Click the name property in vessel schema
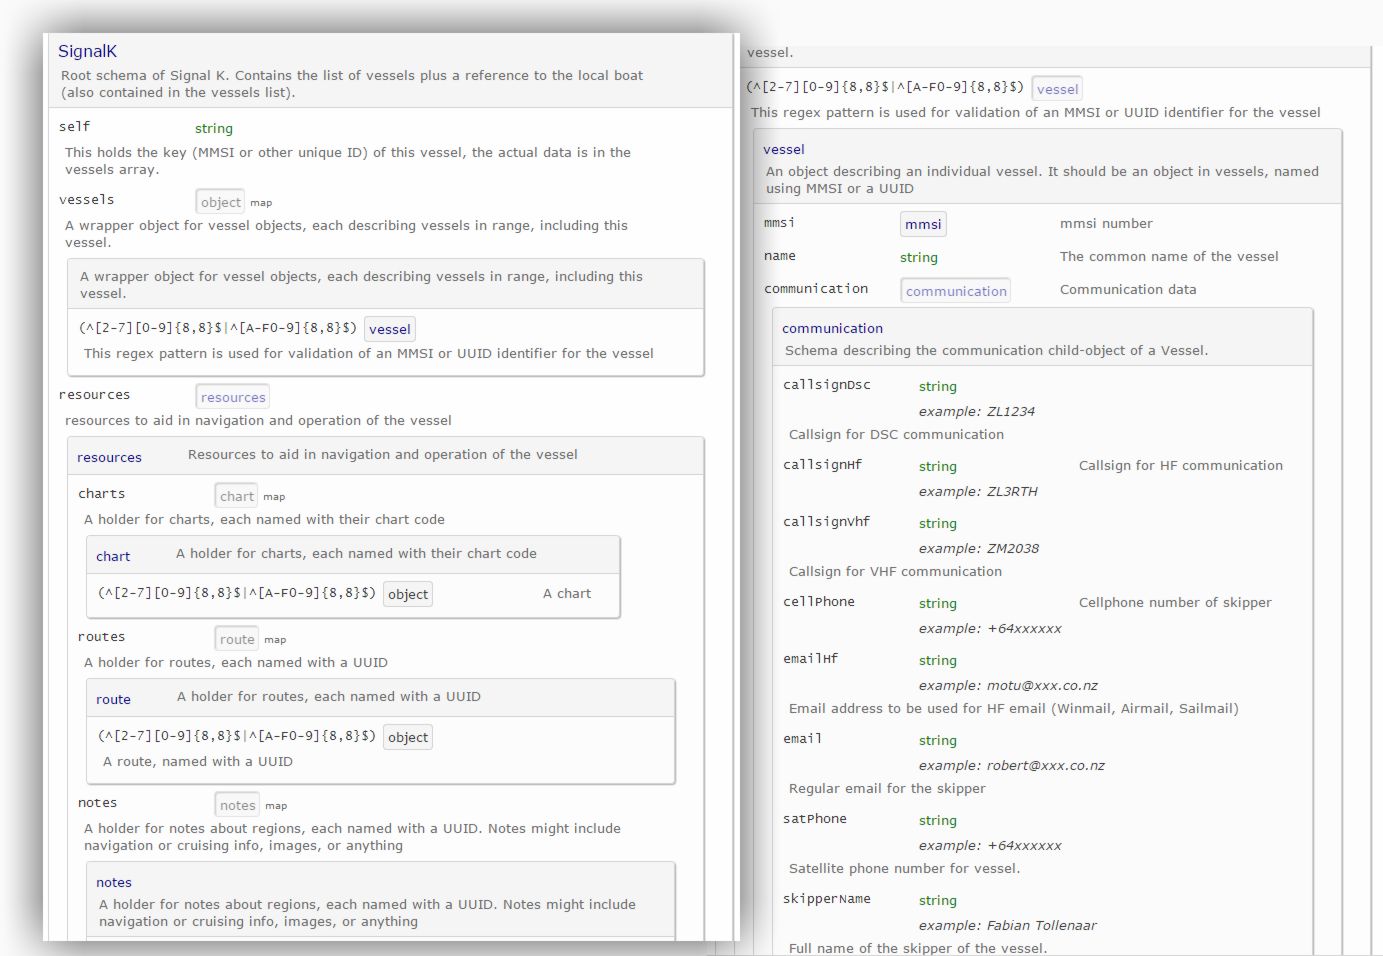This screenshot has width=1383, height=956. (779, 255)
